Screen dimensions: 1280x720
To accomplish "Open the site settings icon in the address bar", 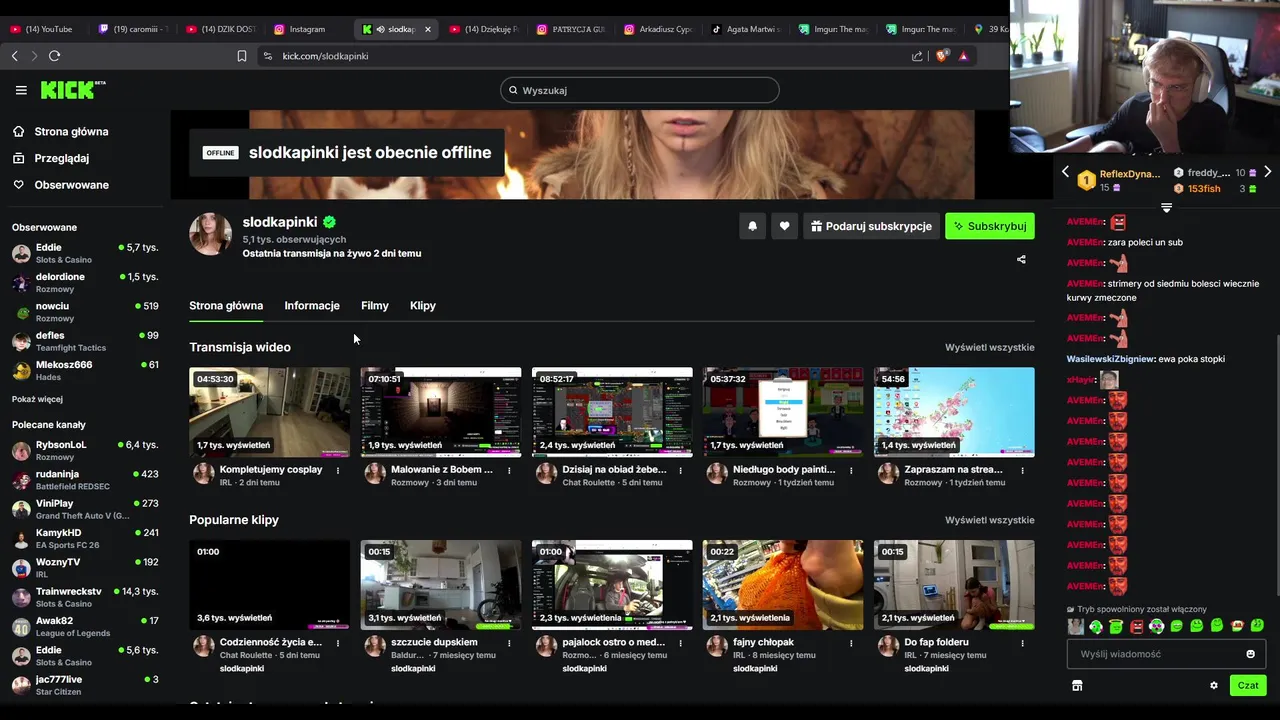I will (267, 56).
